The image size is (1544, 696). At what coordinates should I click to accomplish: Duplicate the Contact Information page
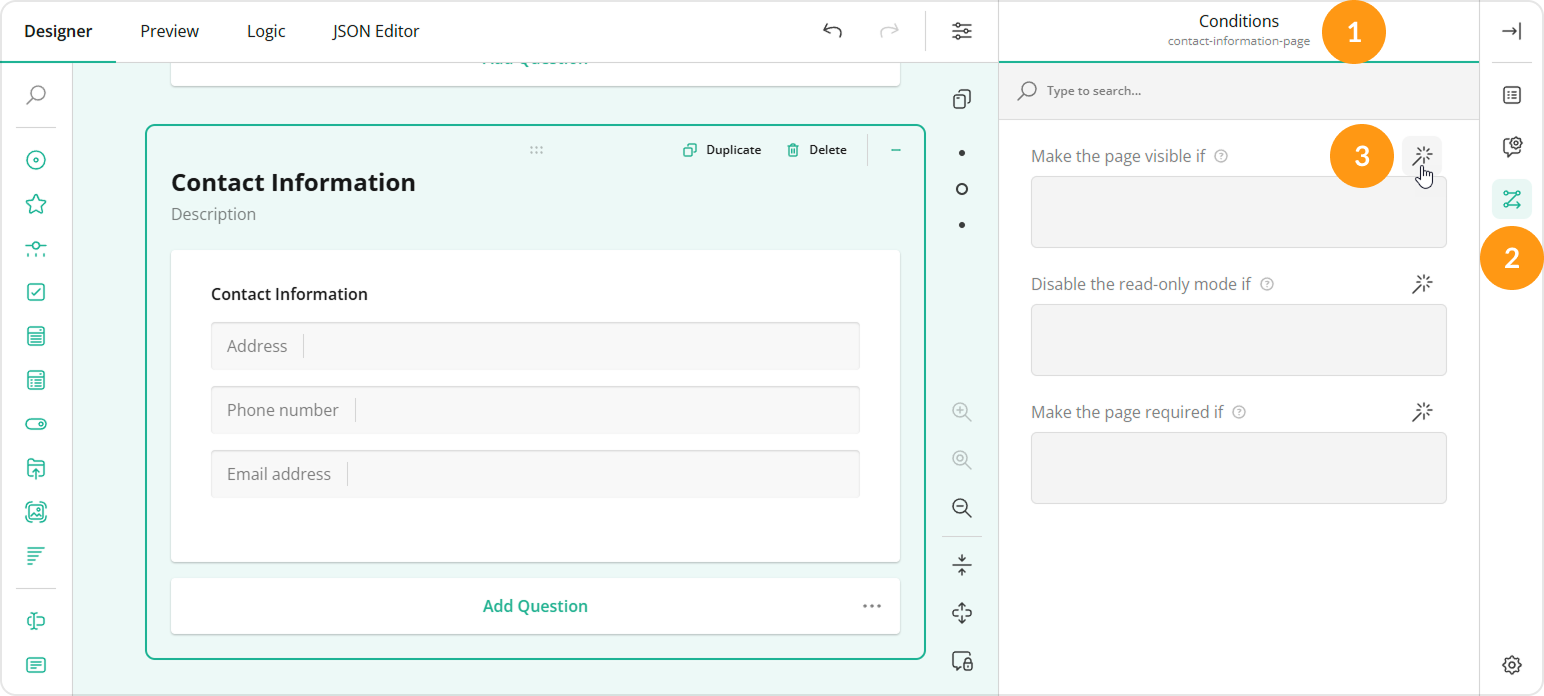[721, 149]
